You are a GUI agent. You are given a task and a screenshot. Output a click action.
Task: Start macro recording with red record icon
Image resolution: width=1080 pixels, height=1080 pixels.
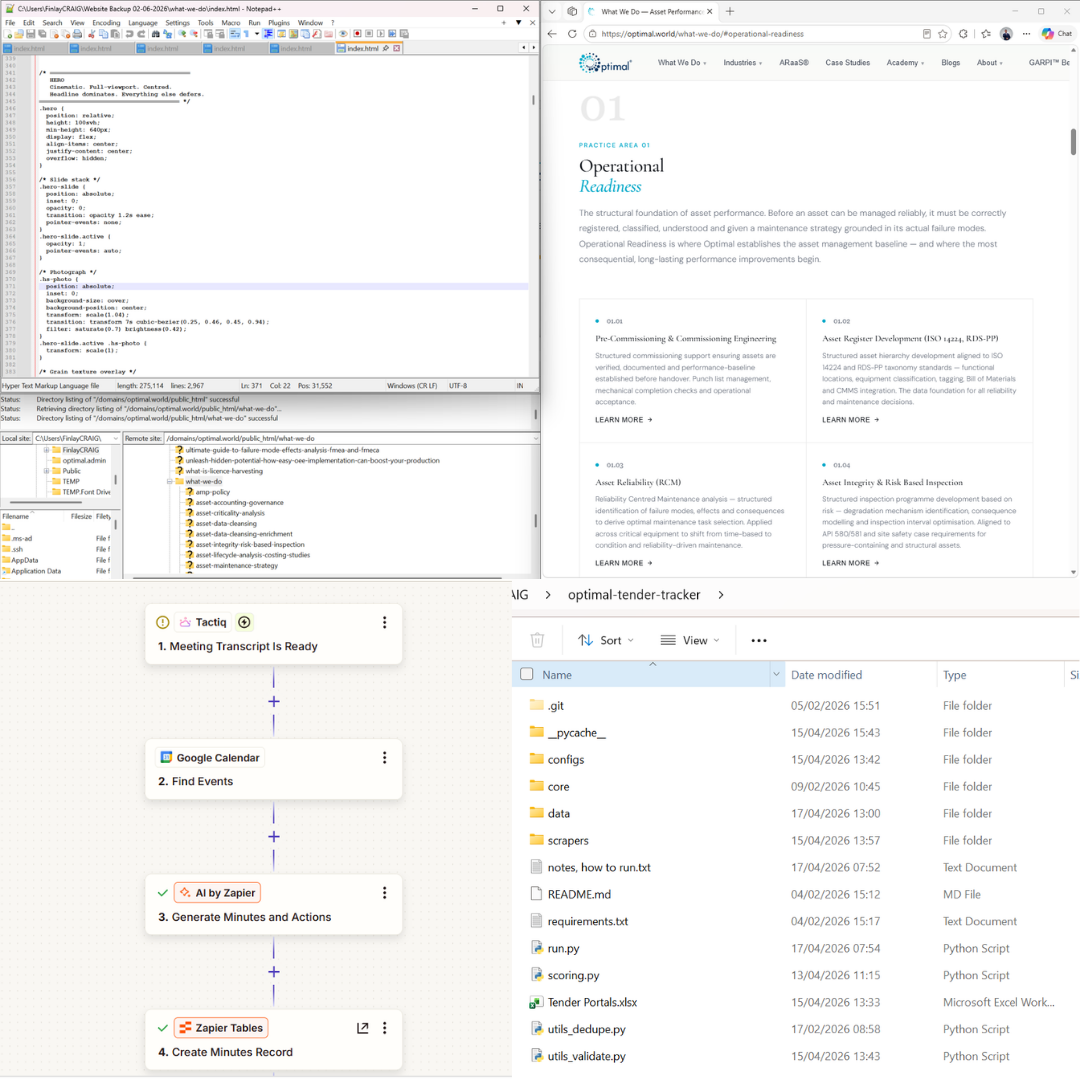click(357, 34)
